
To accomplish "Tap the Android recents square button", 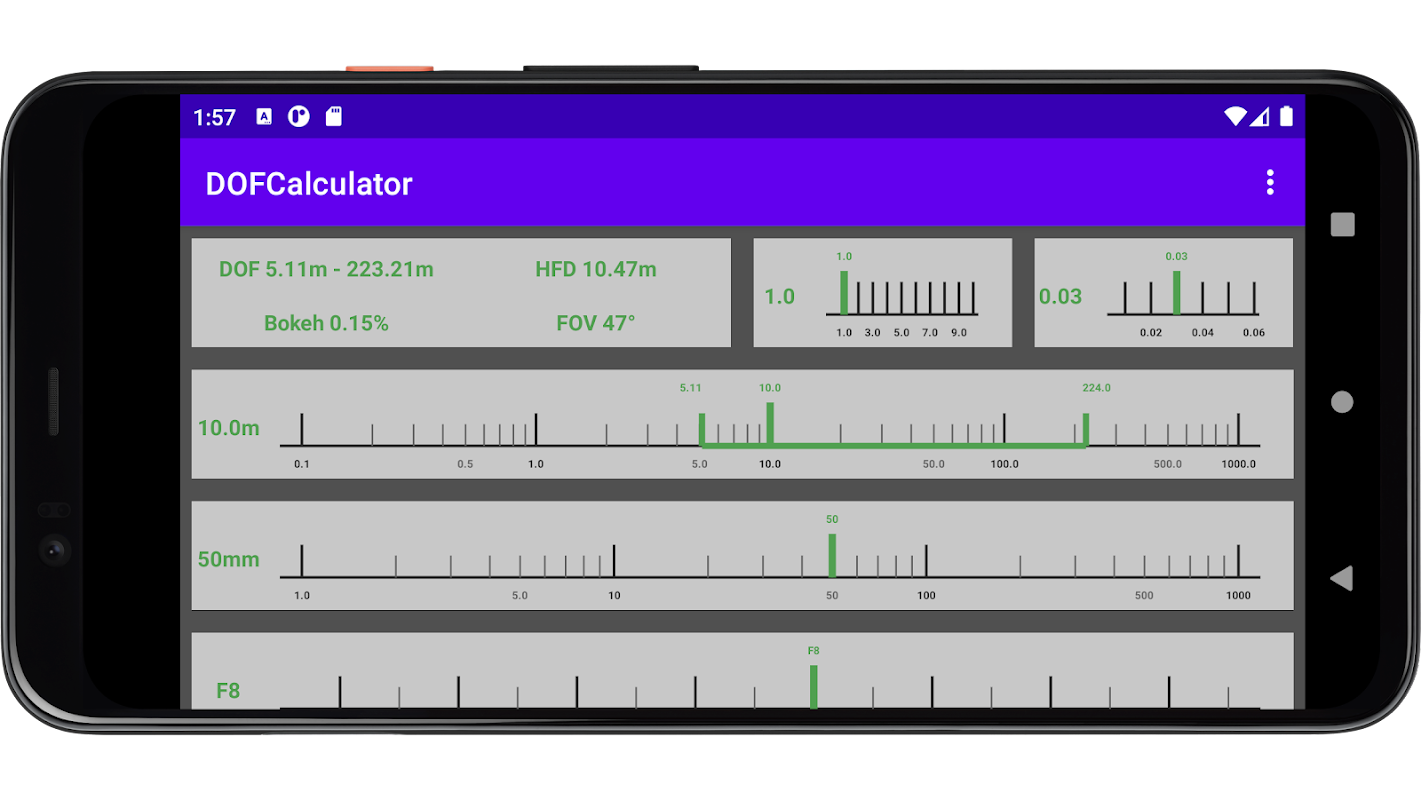I will tap(1342, 224).
